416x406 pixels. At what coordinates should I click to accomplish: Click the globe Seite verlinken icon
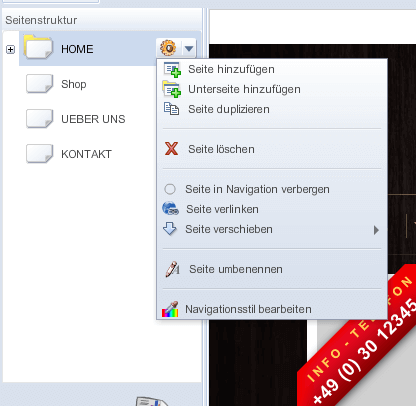coord(170,209)
